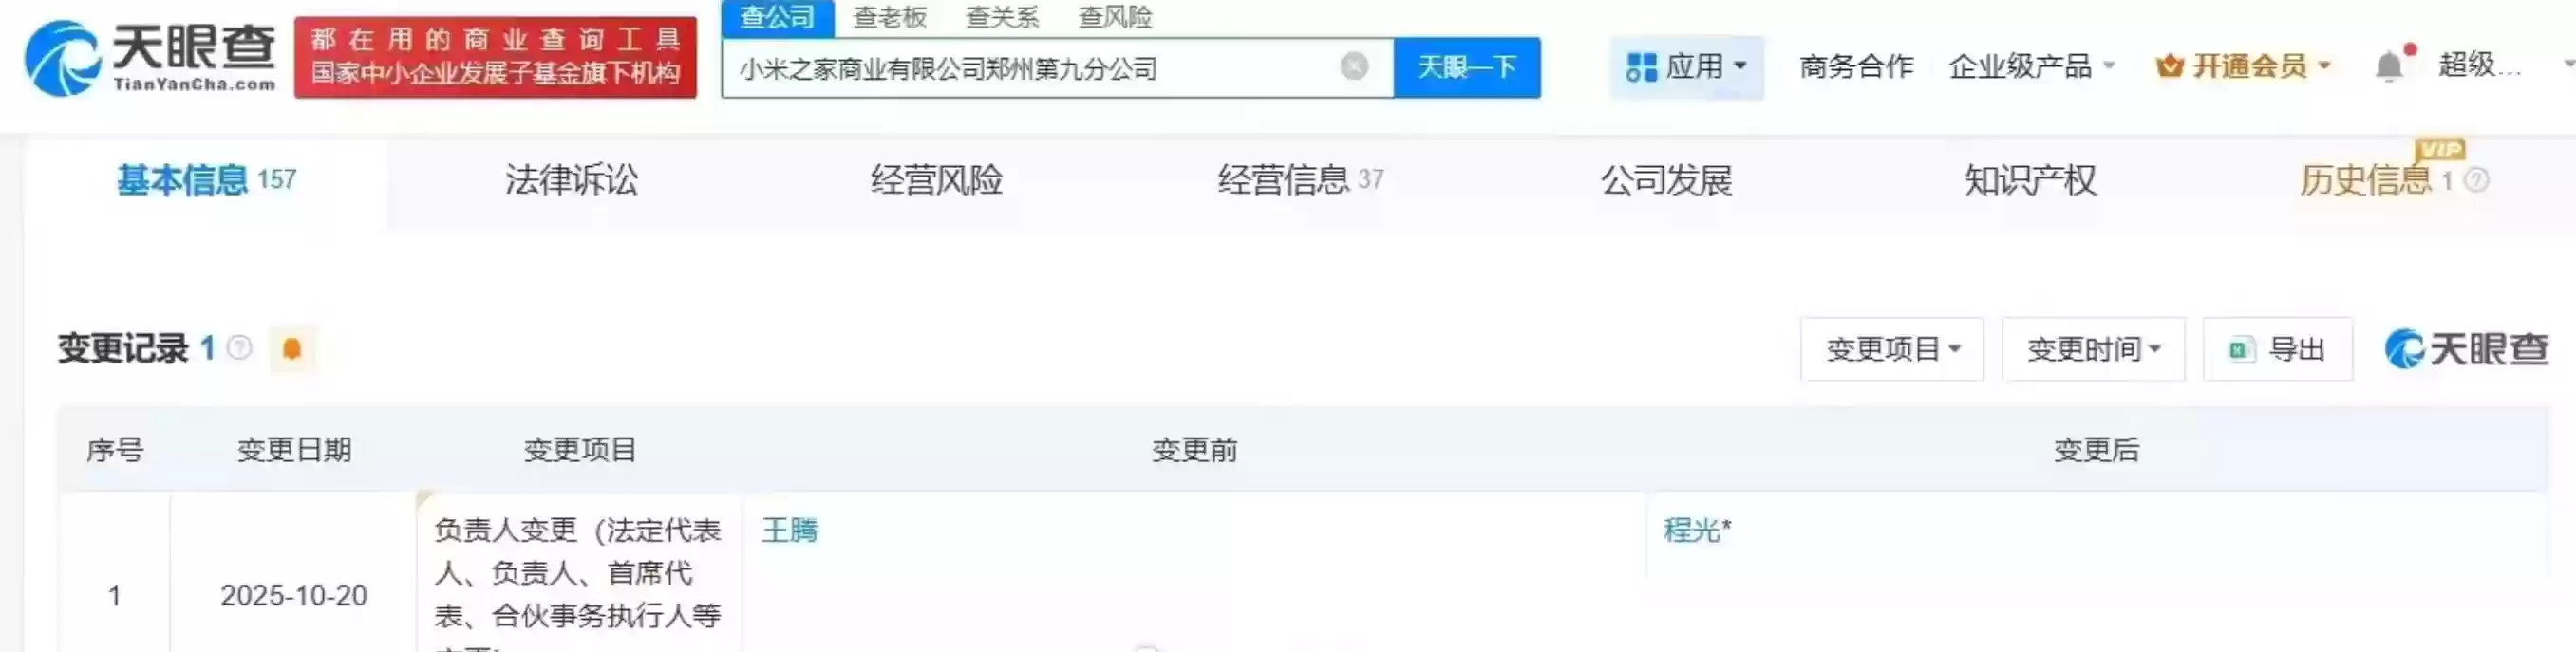Image resolution: width=2576 pixels, height=652 pixels.
Task: Click the crown icon for 开通会员
Action: point(2169,66)
